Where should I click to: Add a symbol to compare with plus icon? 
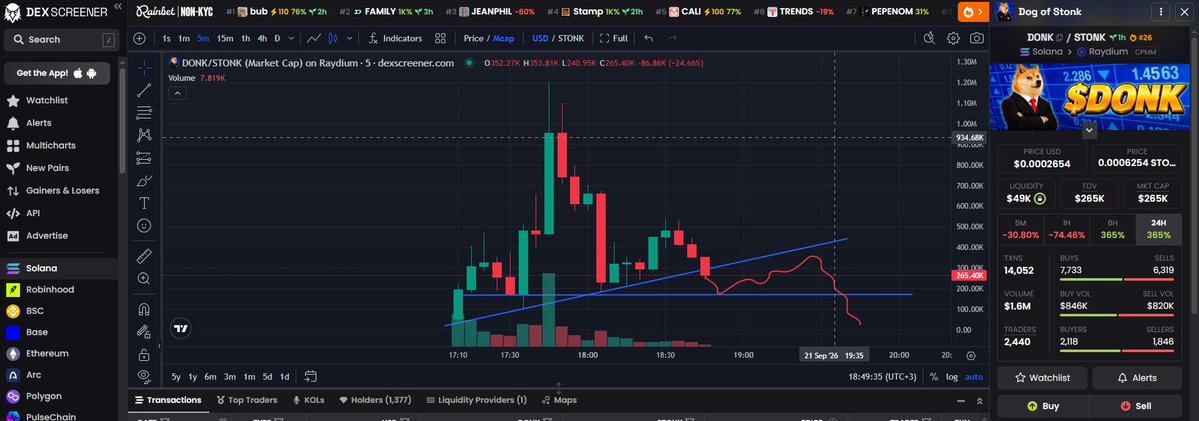coord(139,38)
